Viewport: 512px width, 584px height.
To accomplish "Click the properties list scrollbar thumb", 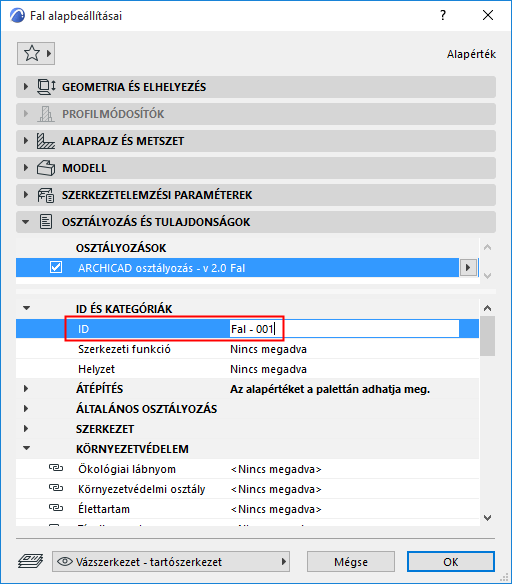I will 487,336.
